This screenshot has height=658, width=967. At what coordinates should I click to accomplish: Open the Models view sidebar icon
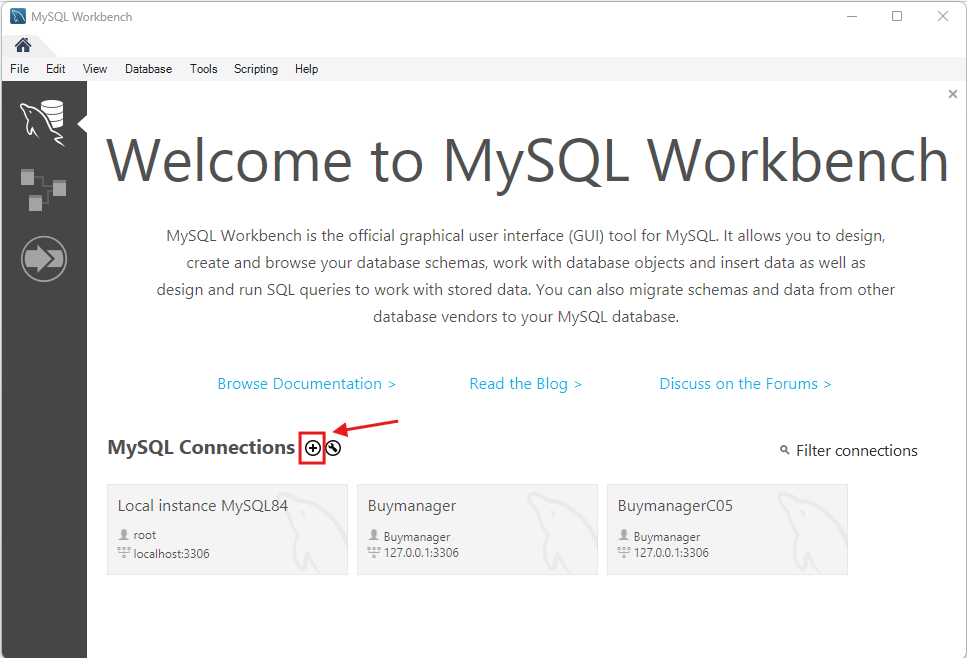coord(43,190)
